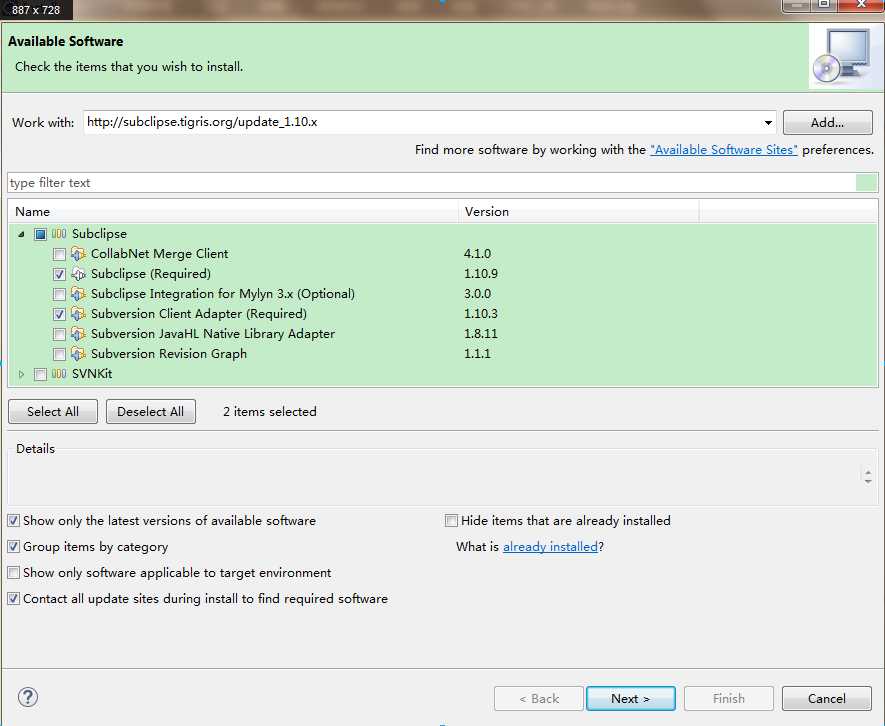Image resolution: width=885 pixels, height=726 pixels.
Task: Click the Subversion Revision Graph feature icon
Action: (78, 354)
